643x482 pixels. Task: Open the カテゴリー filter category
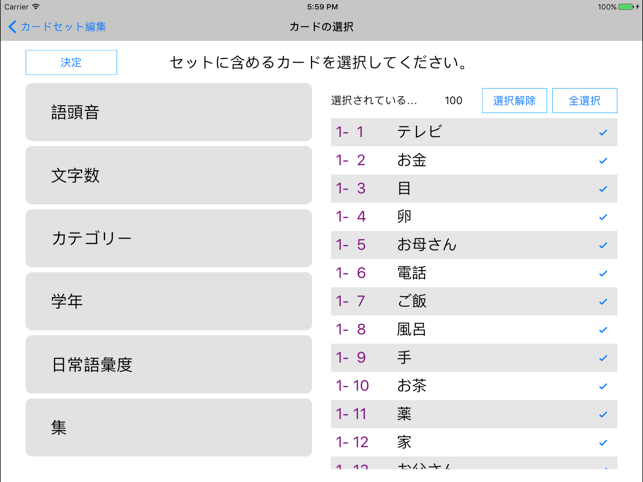[169, 238]
